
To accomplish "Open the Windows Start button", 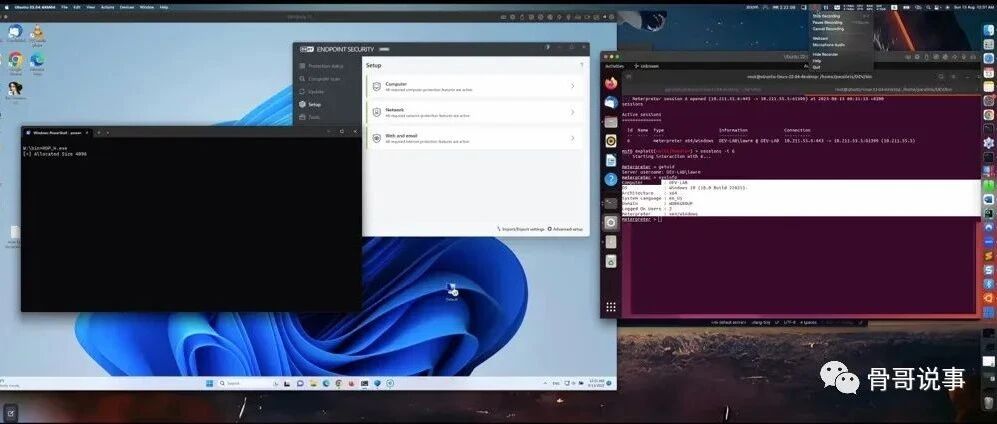I will 209,383.
